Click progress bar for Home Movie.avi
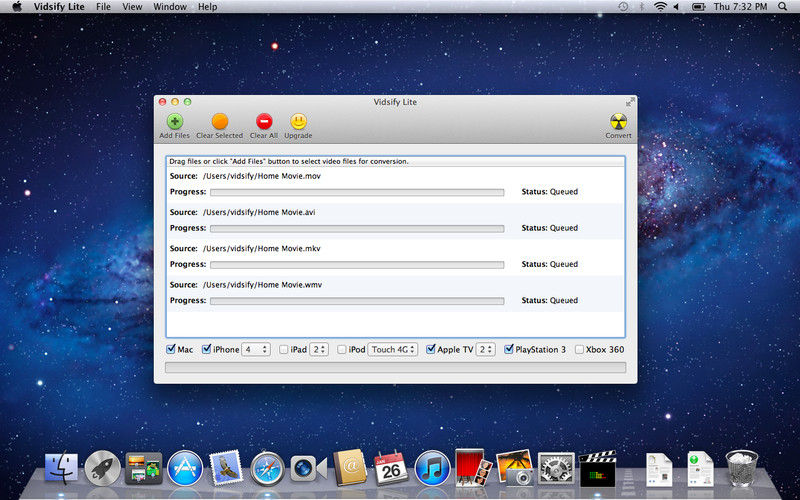Image resolution: width=800 pixels, height=500 pixels. pyautogui.click(x=357, y=229)
